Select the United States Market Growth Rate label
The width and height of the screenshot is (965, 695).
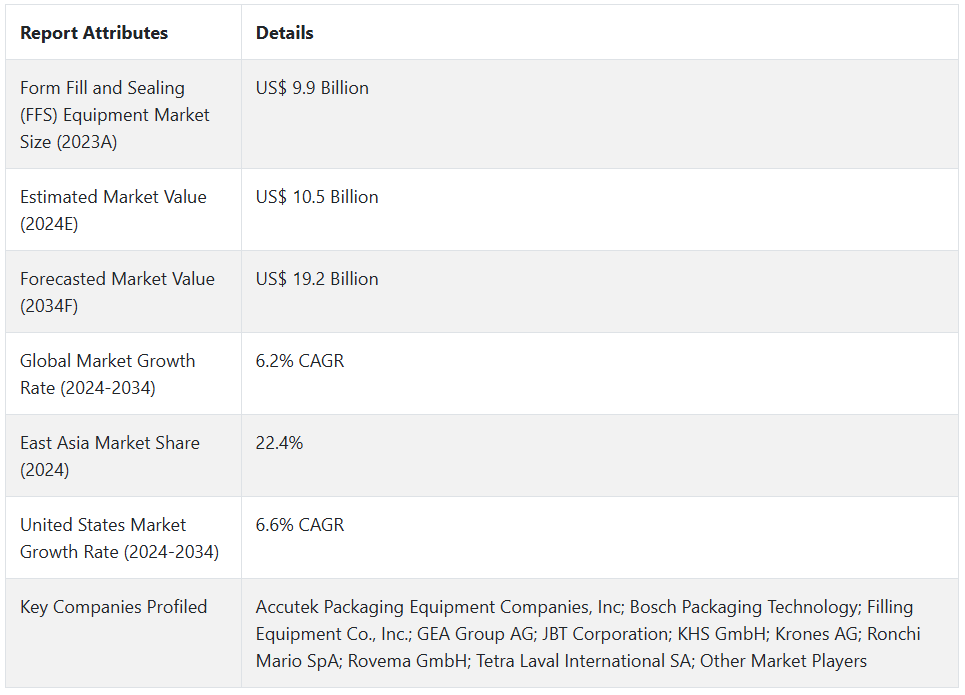pyautogui.click(x=119, y=538)
